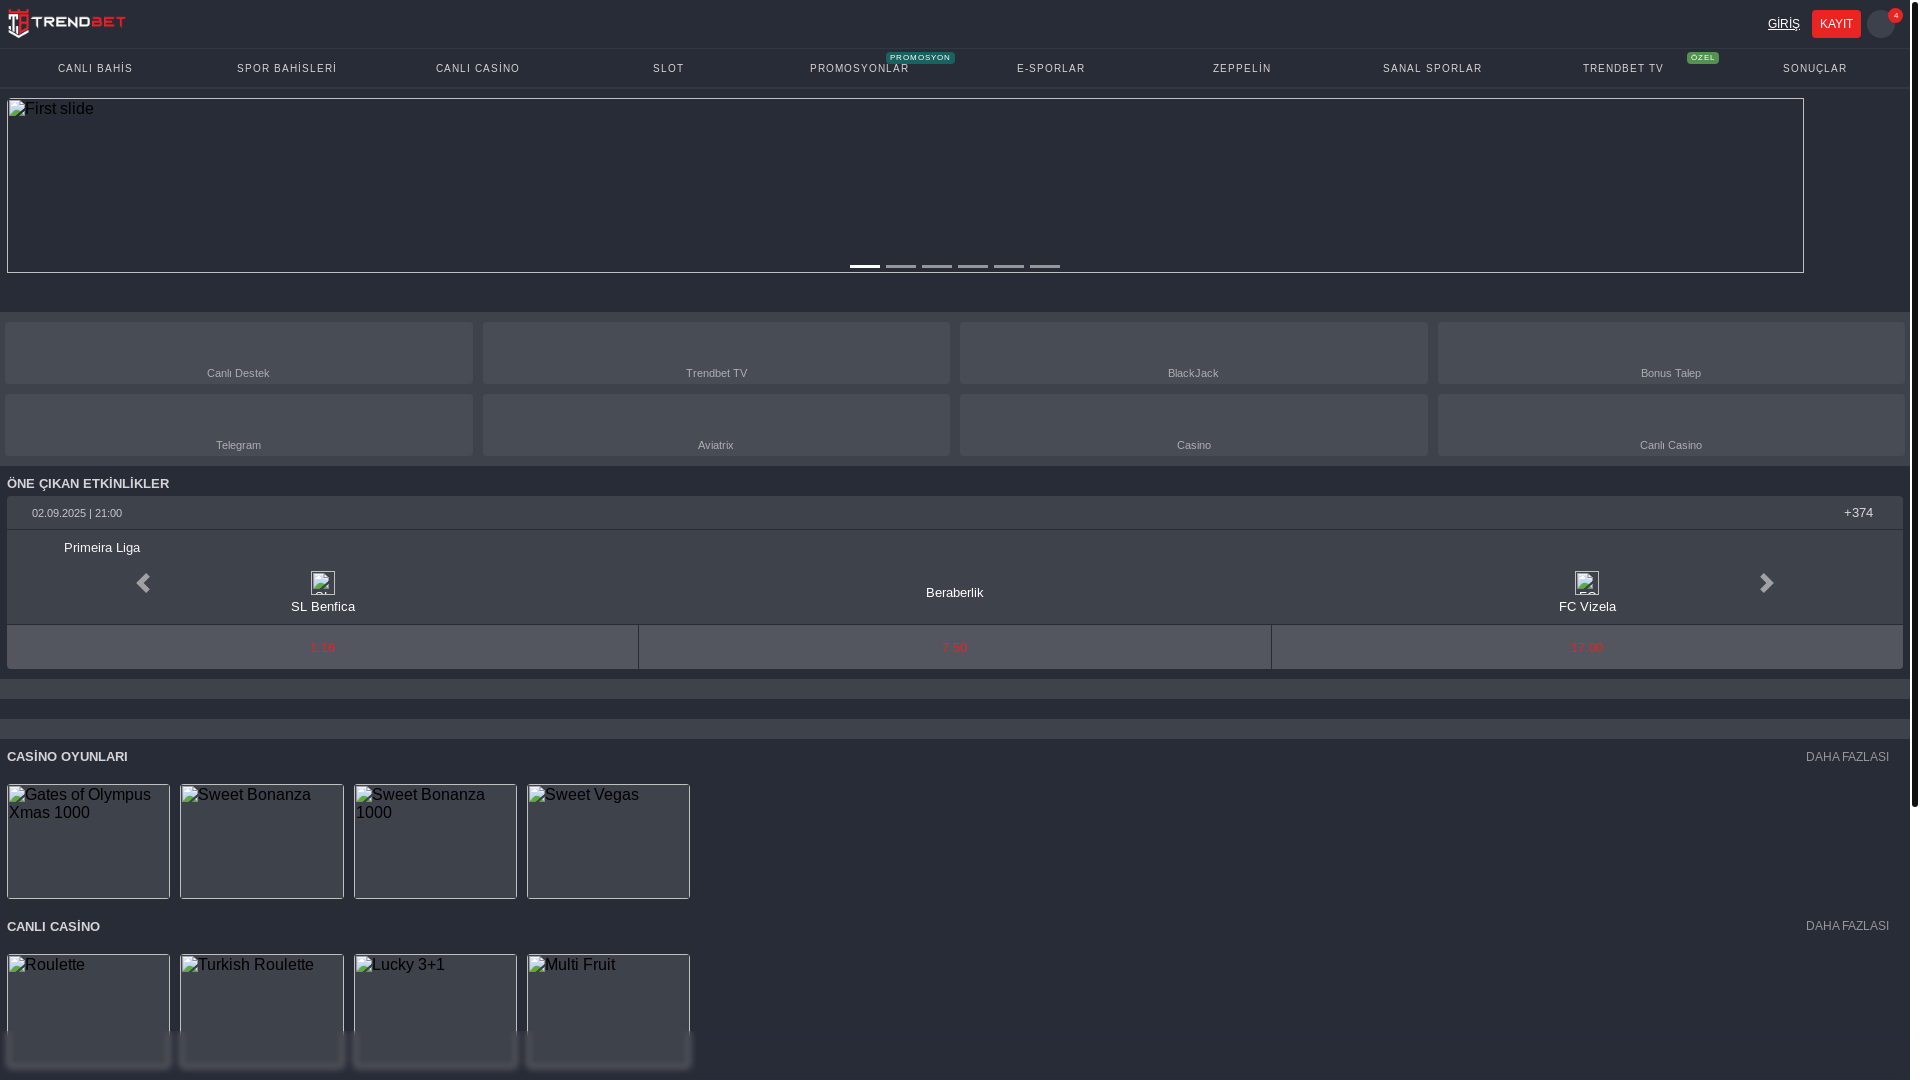This screenshot has height=1080, width=1920.
Task: Open the Multi Fruit live game
Action: (x=608, y=1011)
